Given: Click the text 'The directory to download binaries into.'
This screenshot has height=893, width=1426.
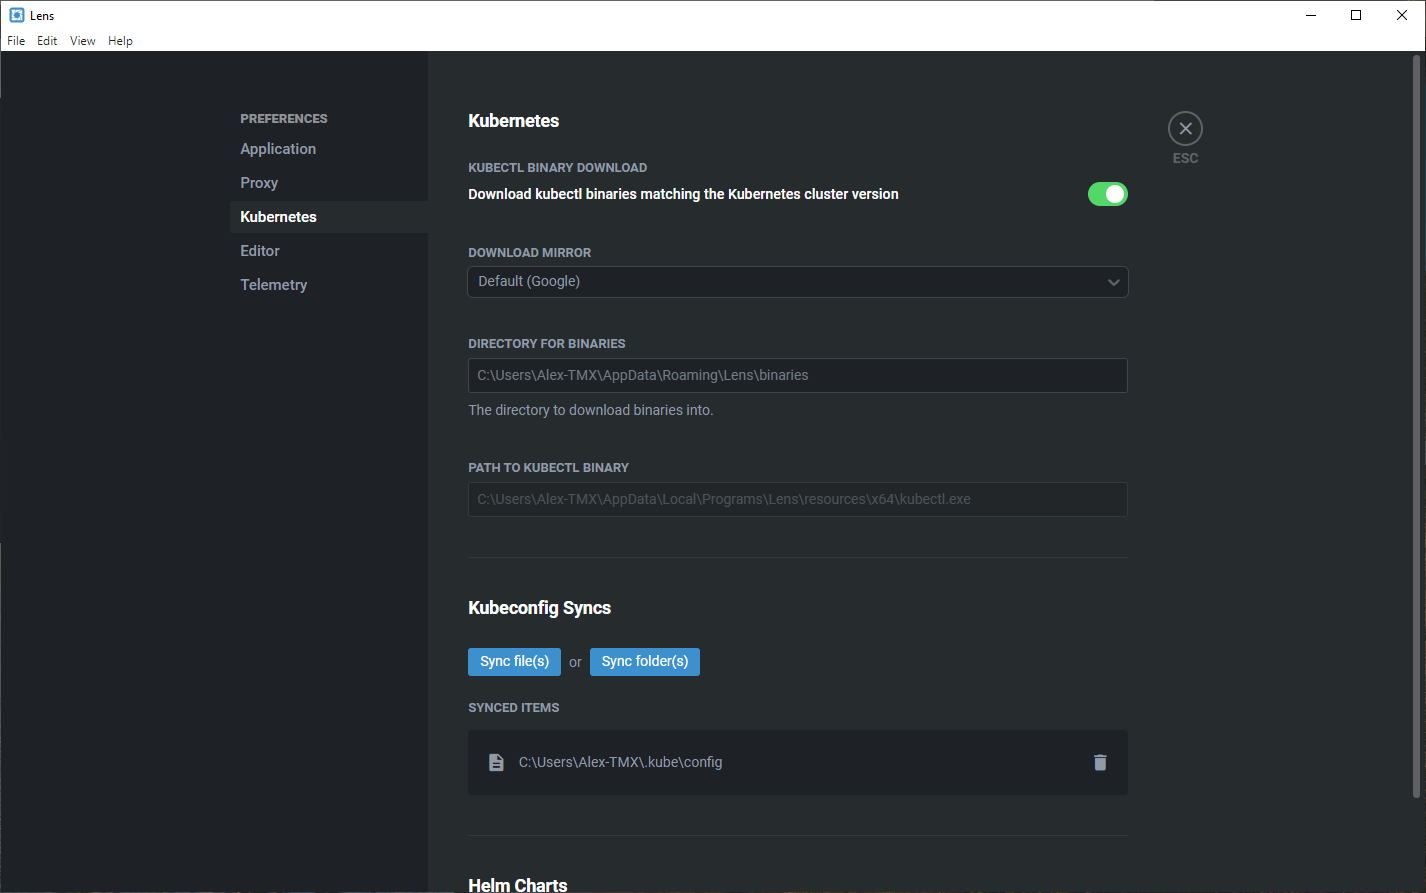Looking at the screenshot, I should [591, 410].
